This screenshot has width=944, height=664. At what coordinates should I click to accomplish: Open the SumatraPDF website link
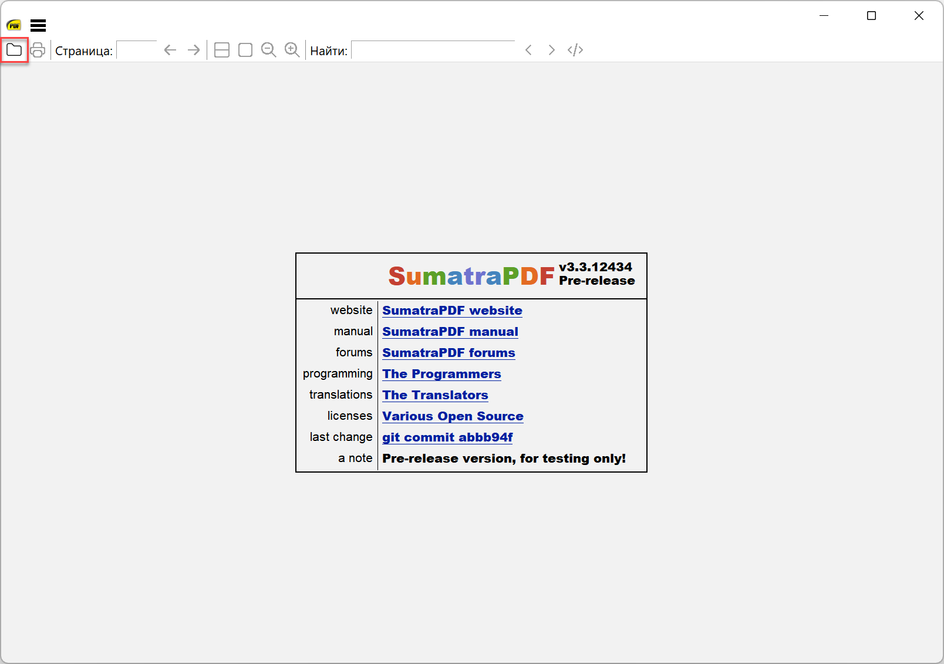[452, 311]
